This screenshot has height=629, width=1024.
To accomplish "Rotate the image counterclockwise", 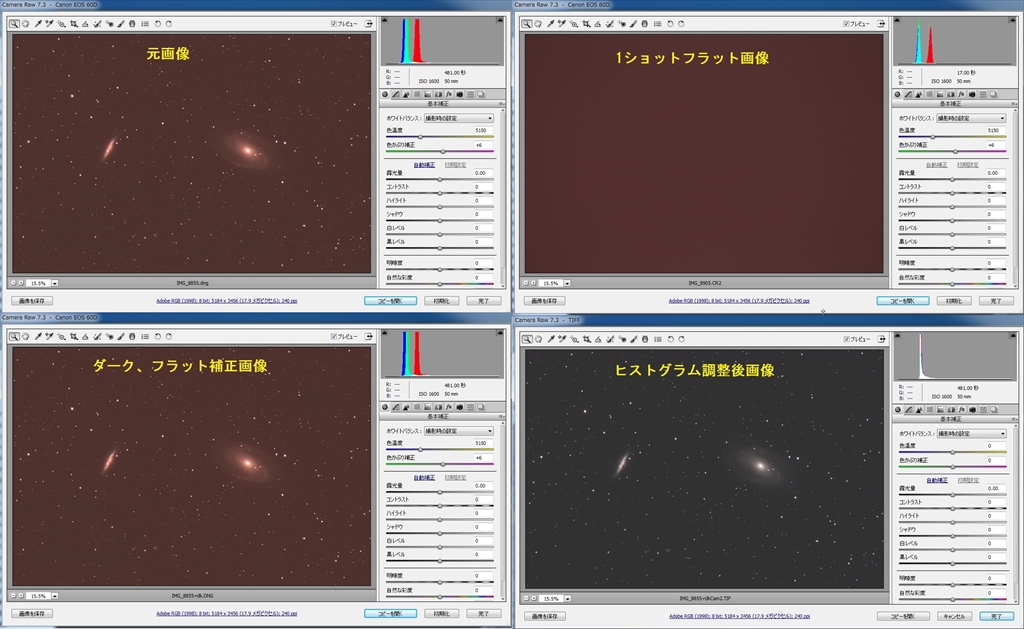I will pyautogui.click(x=158, y=24).
